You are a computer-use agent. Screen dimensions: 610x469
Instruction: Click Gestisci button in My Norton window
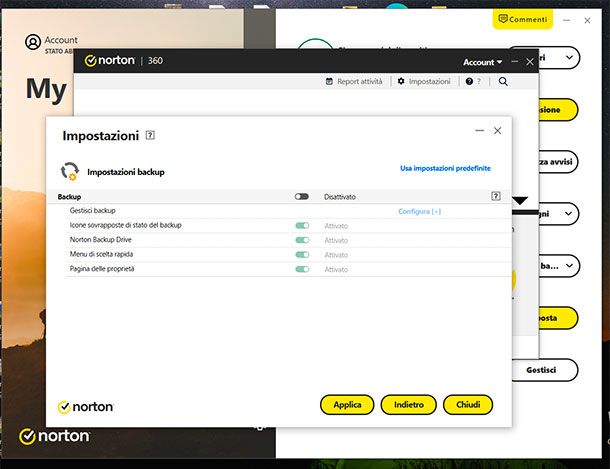(543, 370)
